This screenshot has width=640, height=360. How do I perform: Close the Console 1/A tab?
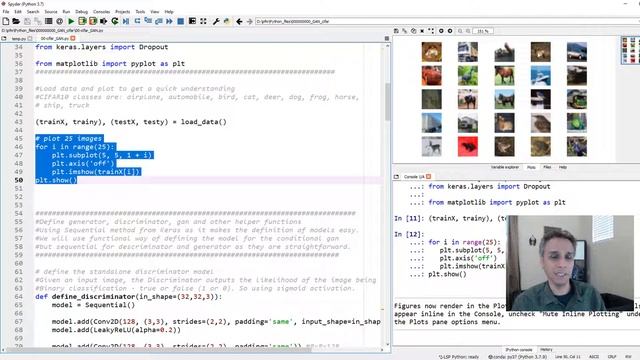pos(429,177)
